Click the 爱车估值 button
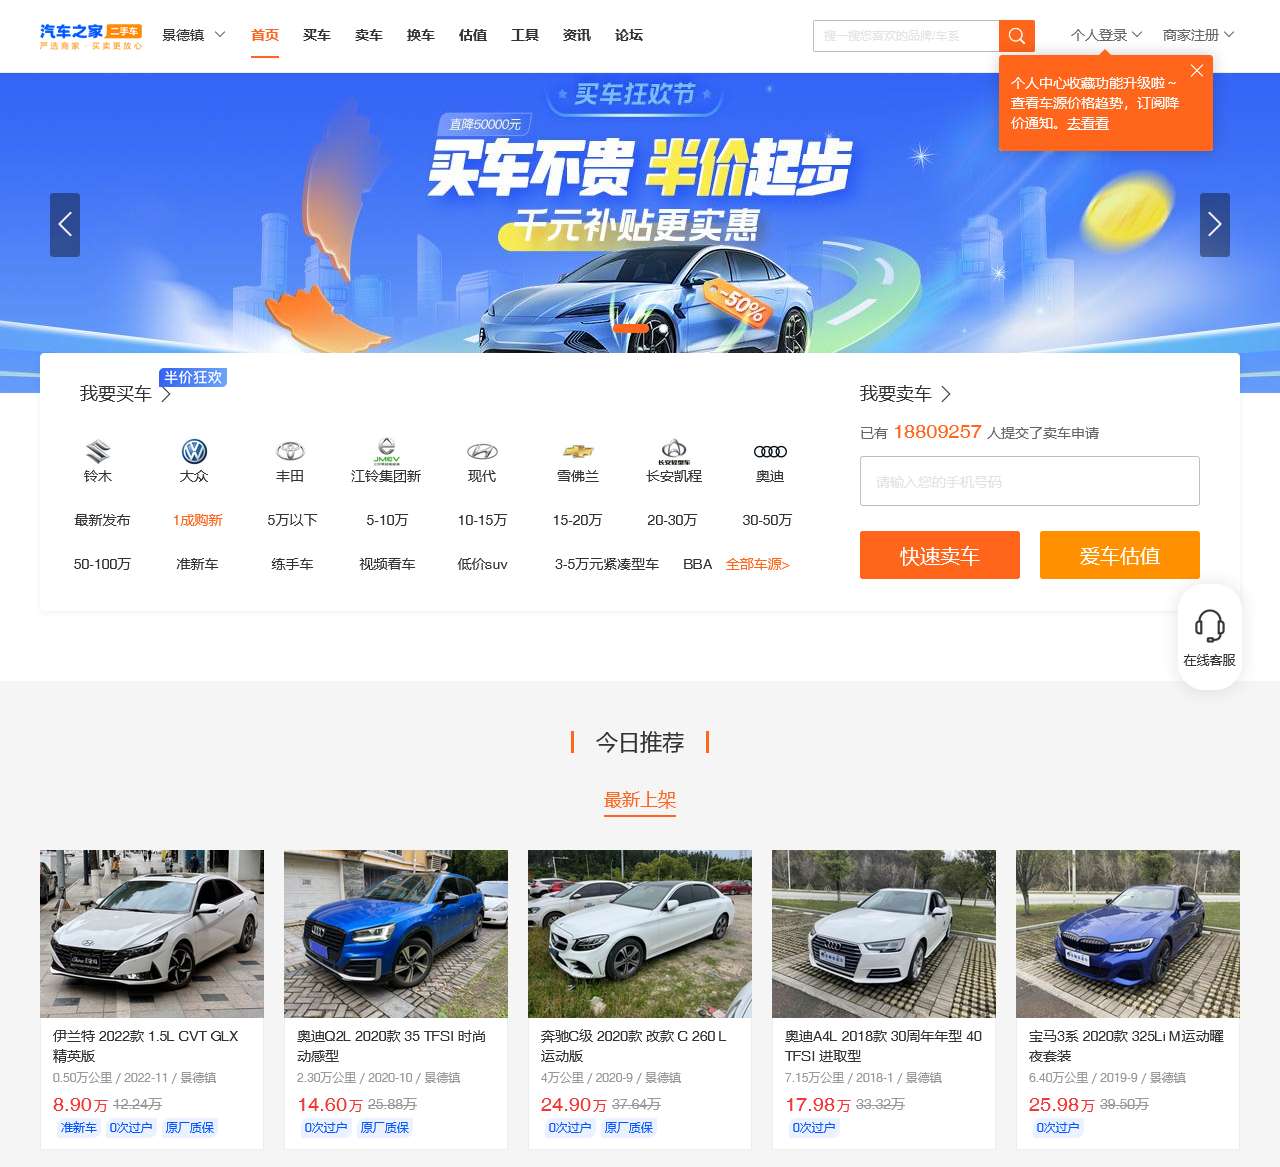This screenshot has height=1167, width=1280. tap(1120, 555)
